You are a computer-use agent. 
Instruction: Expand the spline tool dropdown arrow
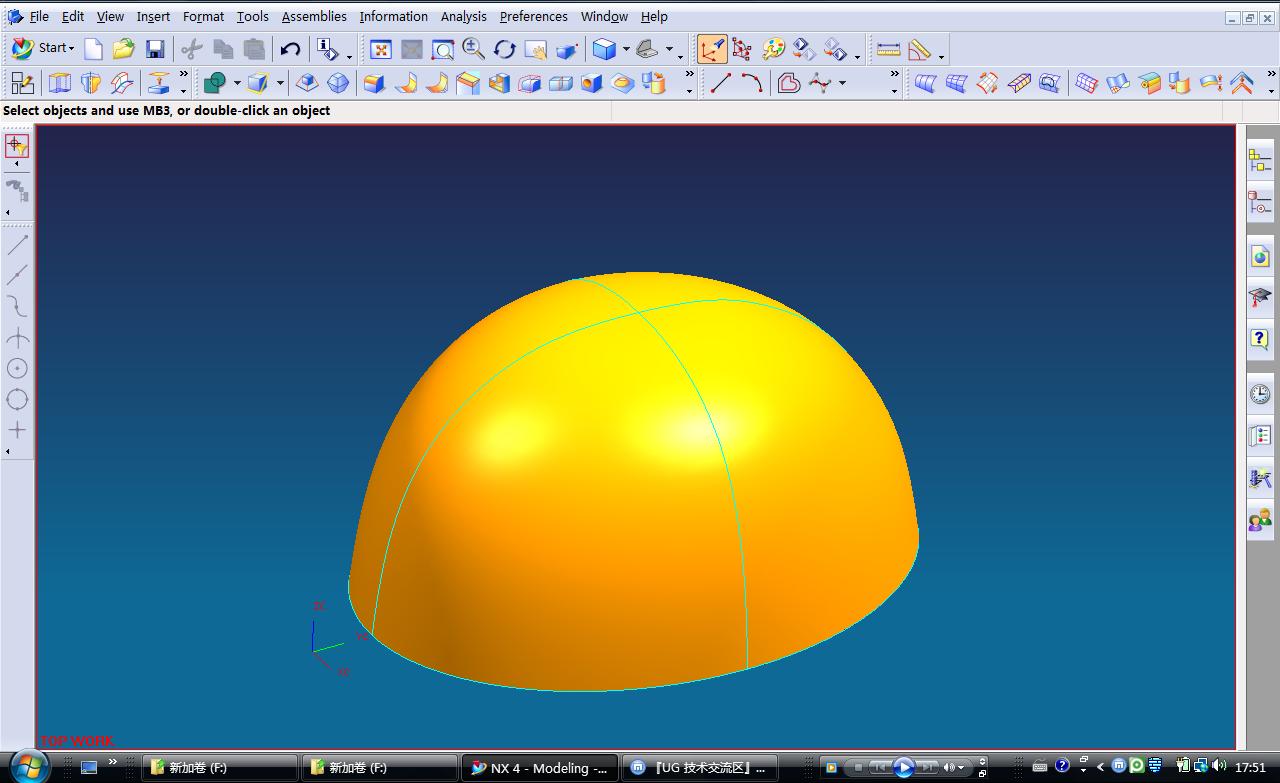(x=842, y=84)
